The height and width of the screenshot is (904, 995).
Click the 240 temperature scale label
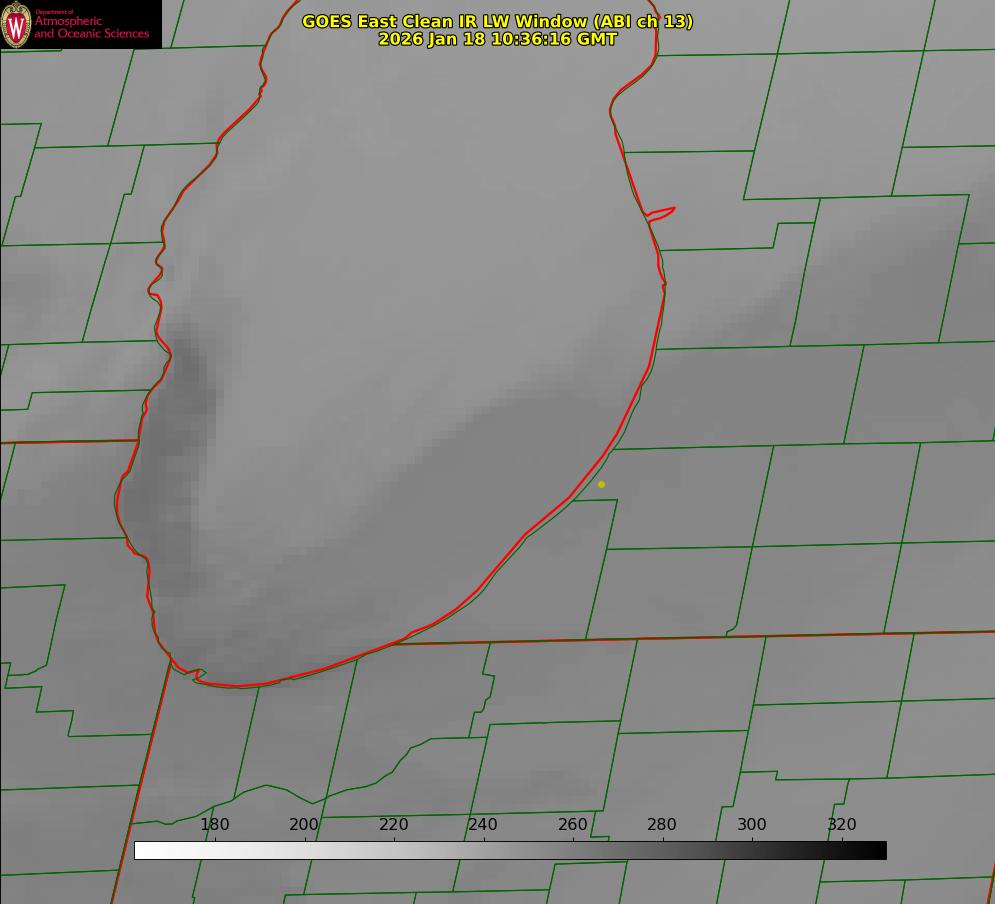click(x=483, y=825)
